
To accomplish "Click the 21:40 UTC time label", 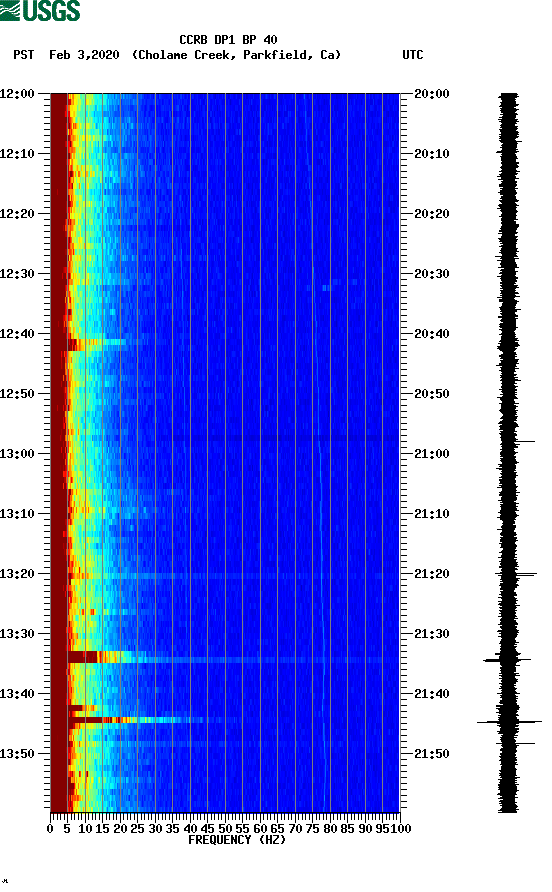I will coord(432,694).
